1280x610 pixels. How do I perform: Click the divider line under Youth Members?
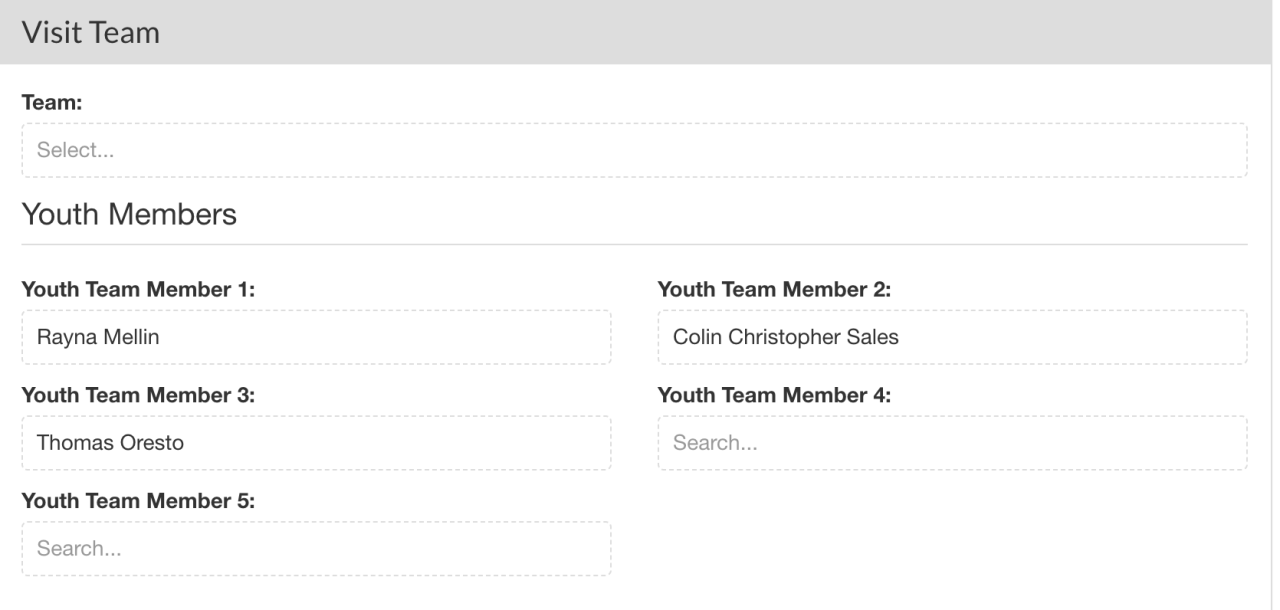point(634,244)
